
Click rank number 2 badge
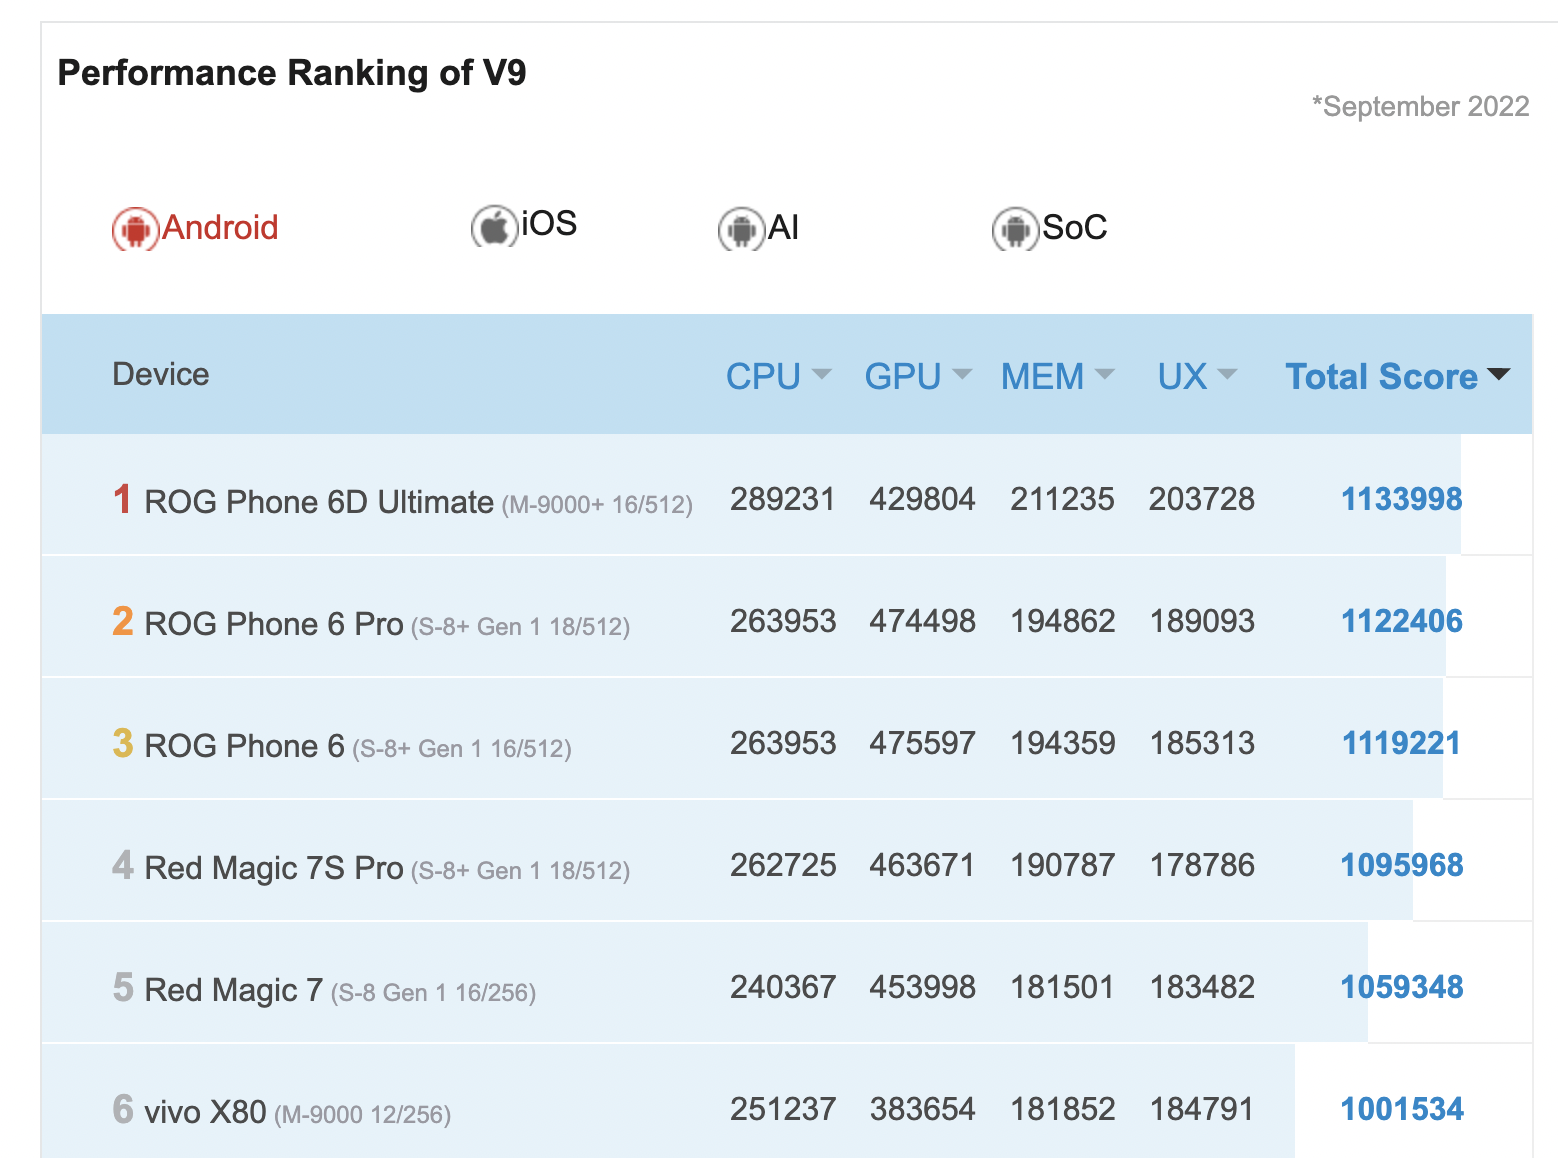pyautogui.click(x=122, y=620)
